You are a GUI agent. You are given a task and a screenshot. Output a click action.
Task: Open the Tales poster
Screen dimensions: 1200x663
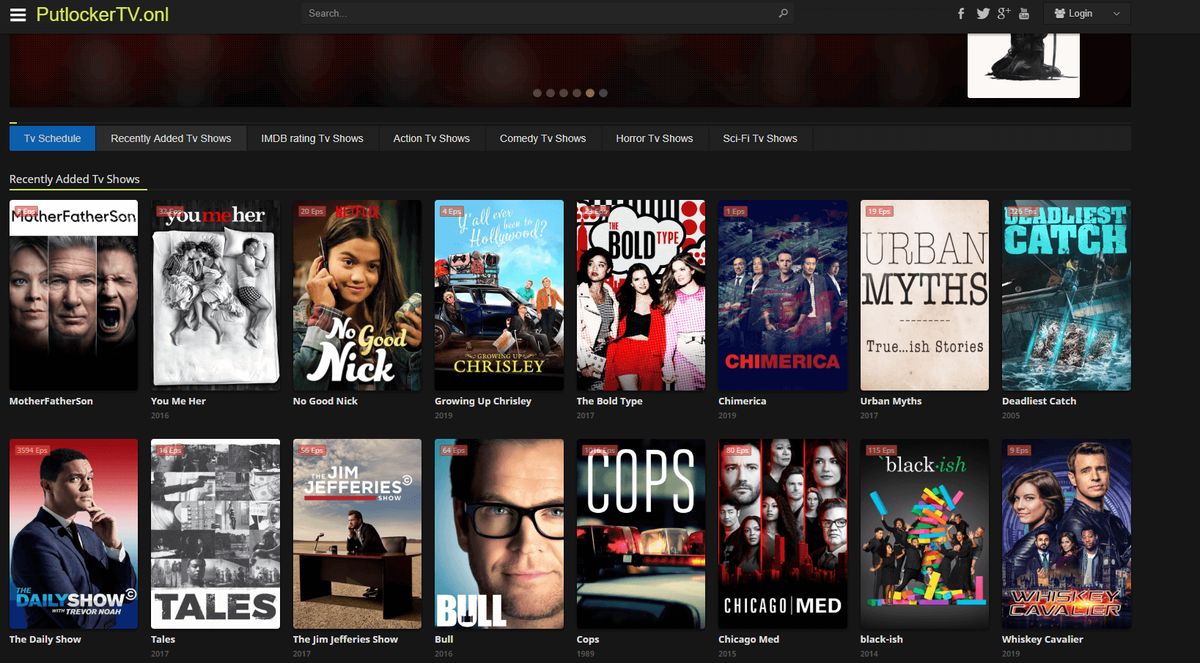215,534
